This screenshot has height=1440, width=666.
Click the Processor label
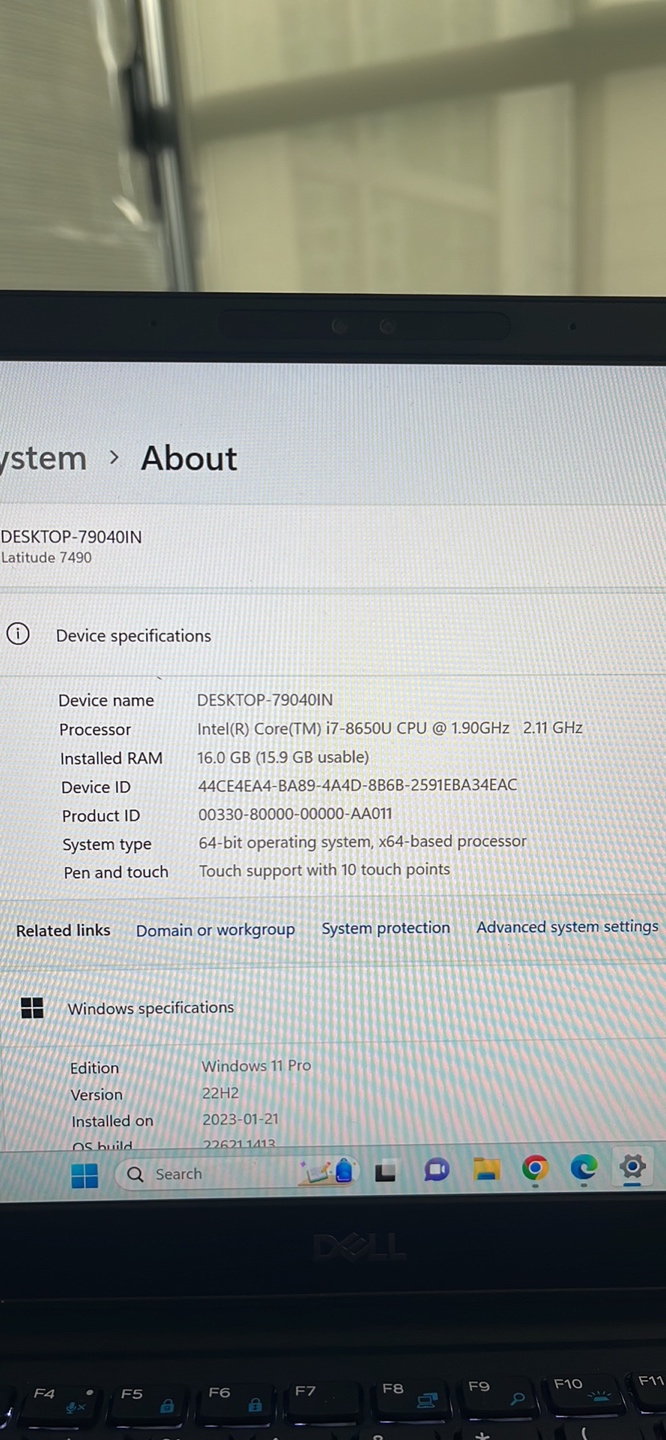[95, 730]
